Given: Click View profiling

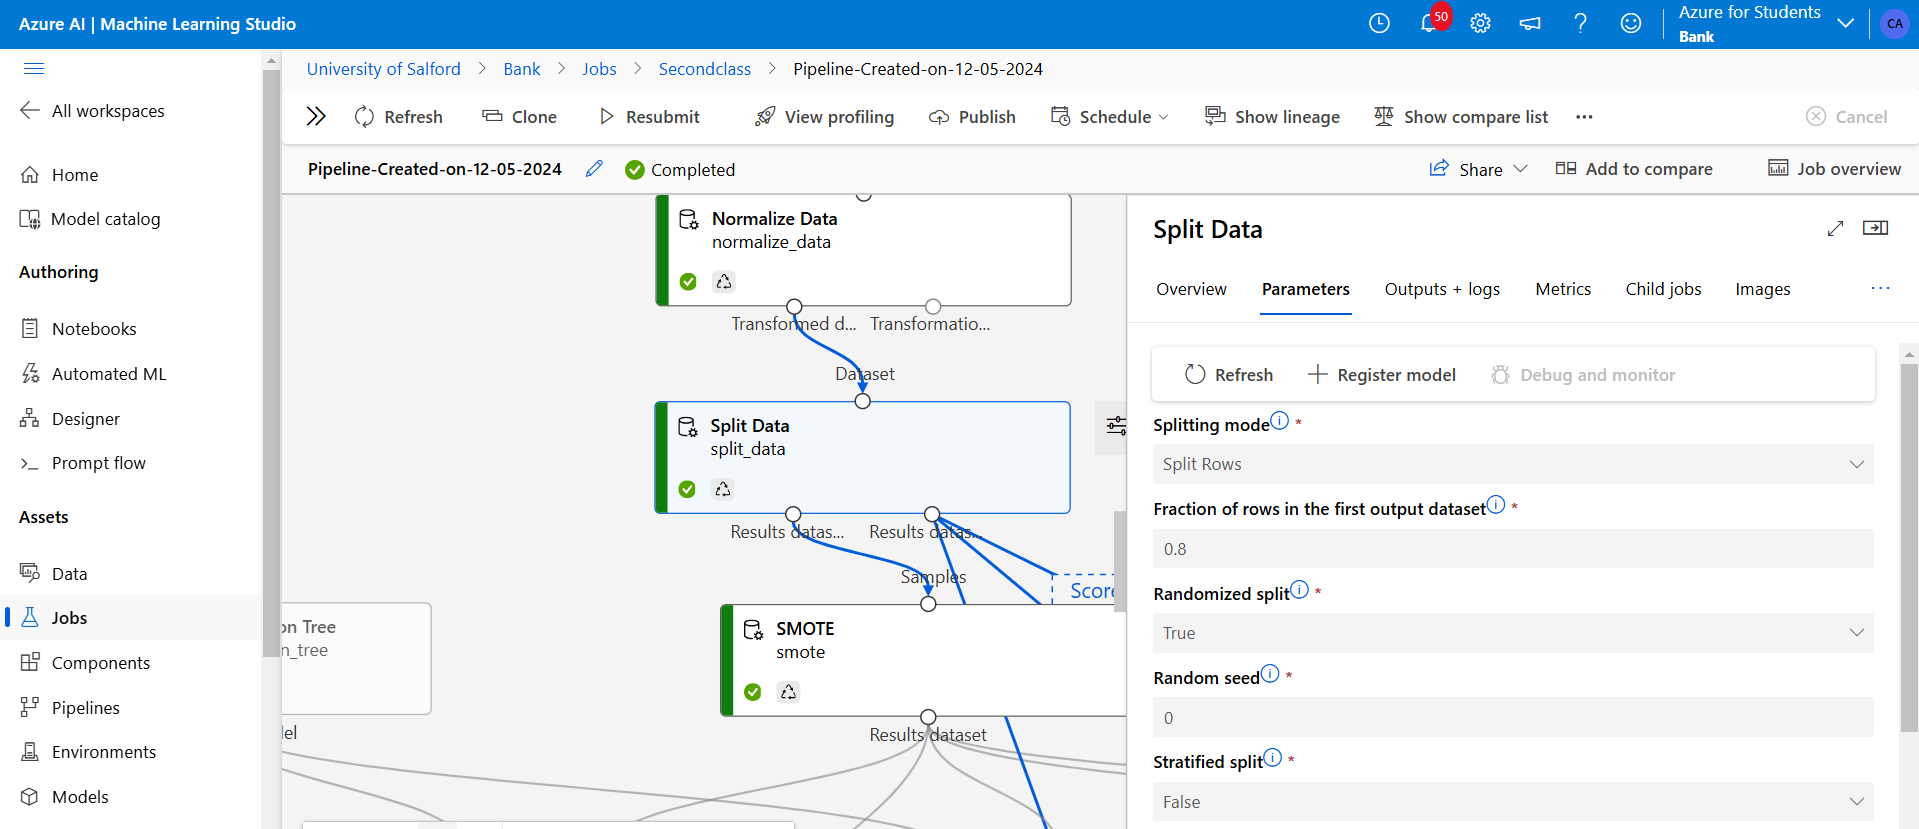Looking at the screenshot, I should (824, 117).
